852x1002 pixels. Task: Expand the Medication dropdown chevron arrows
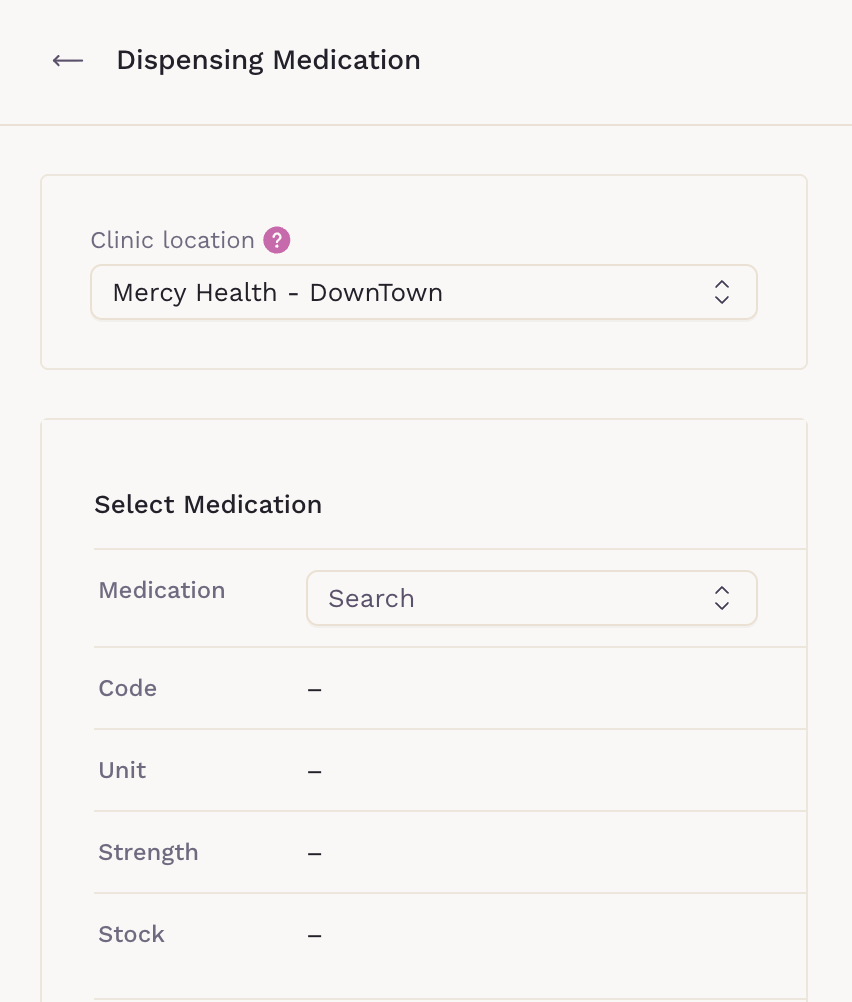click(722, 598)
